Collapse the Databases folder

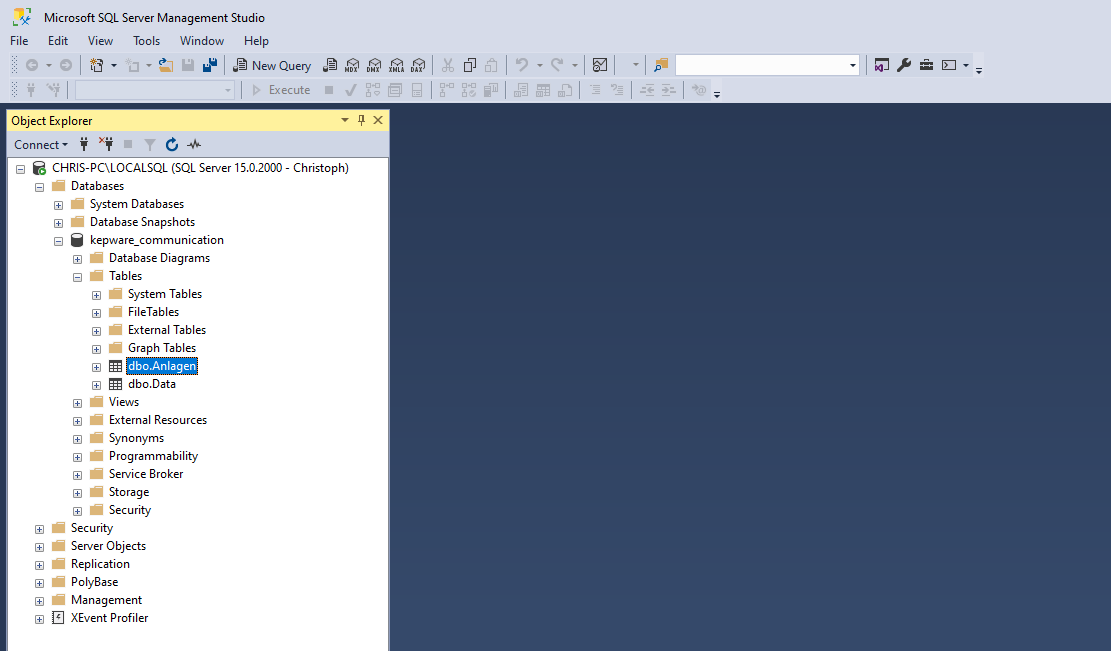pos(40,187)
